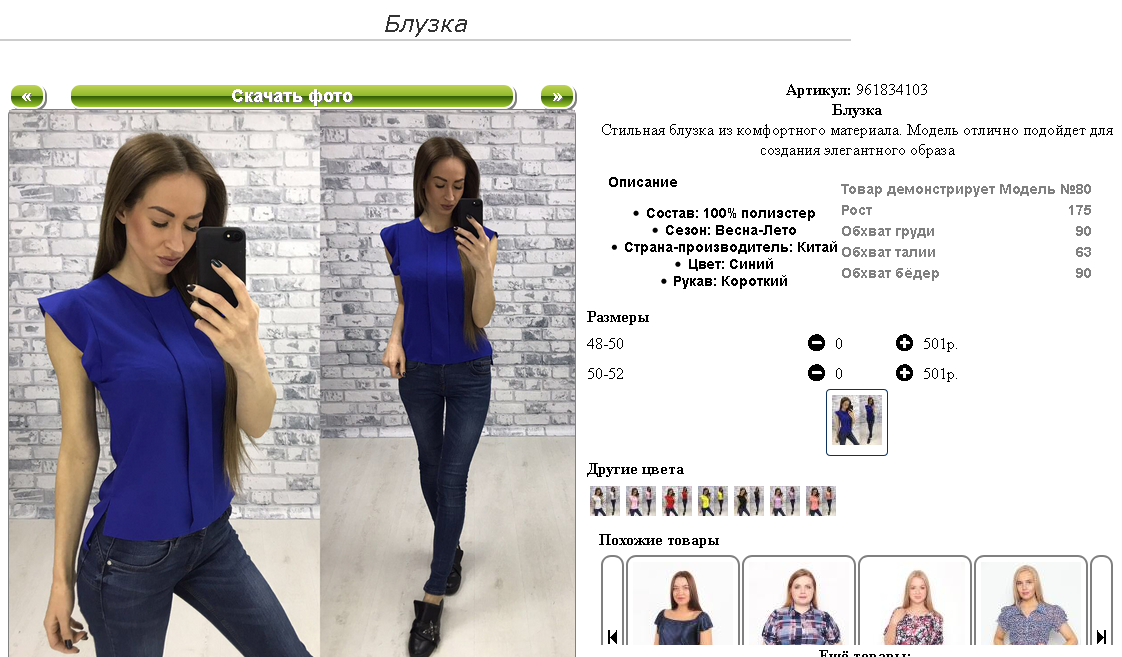Open main blue blouse product photo

[292, 384]
